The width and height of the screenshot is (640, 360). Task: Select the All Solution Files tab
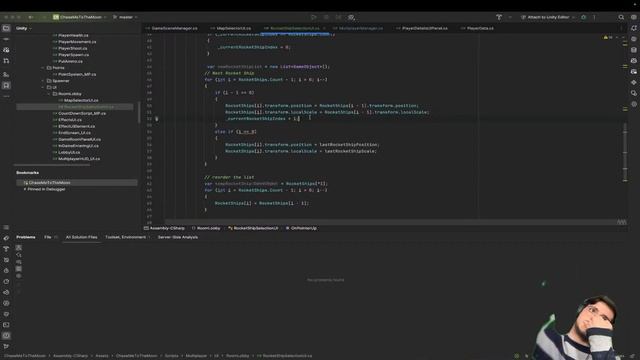[82, 237]
